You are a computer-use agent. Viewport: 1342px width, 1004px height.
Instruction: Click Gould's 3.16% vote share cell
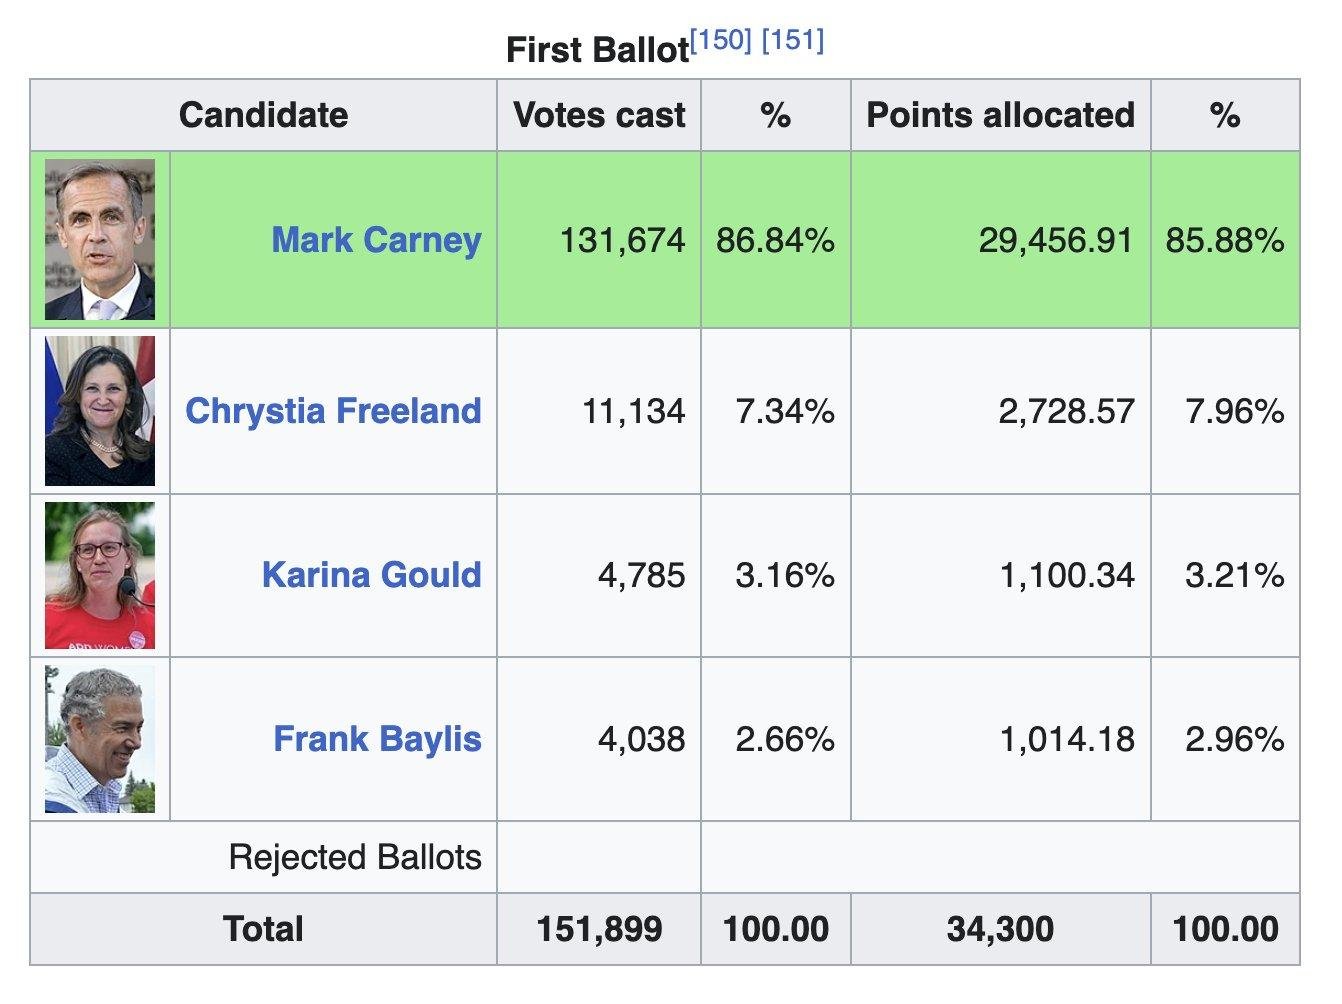tap(785, 575)
